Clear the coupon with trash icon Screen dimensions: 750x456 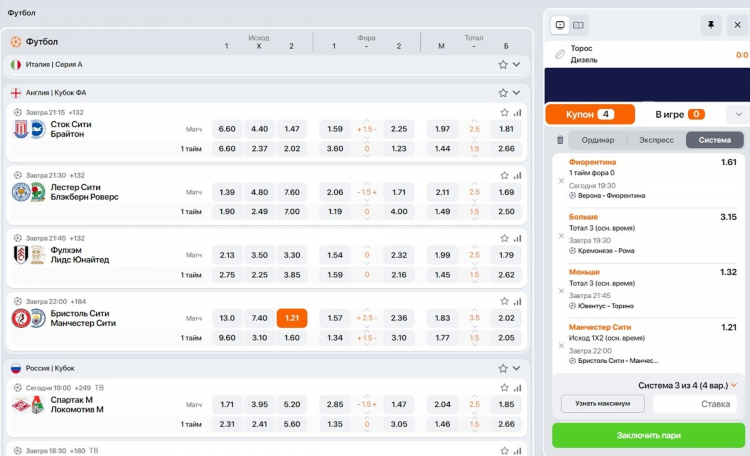pyautogui.click(x=560, y=140)
